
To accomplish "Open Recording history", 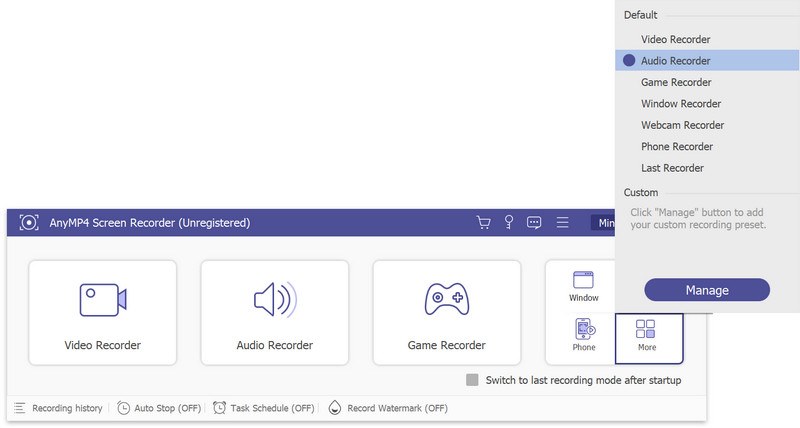I will point(58,408).
